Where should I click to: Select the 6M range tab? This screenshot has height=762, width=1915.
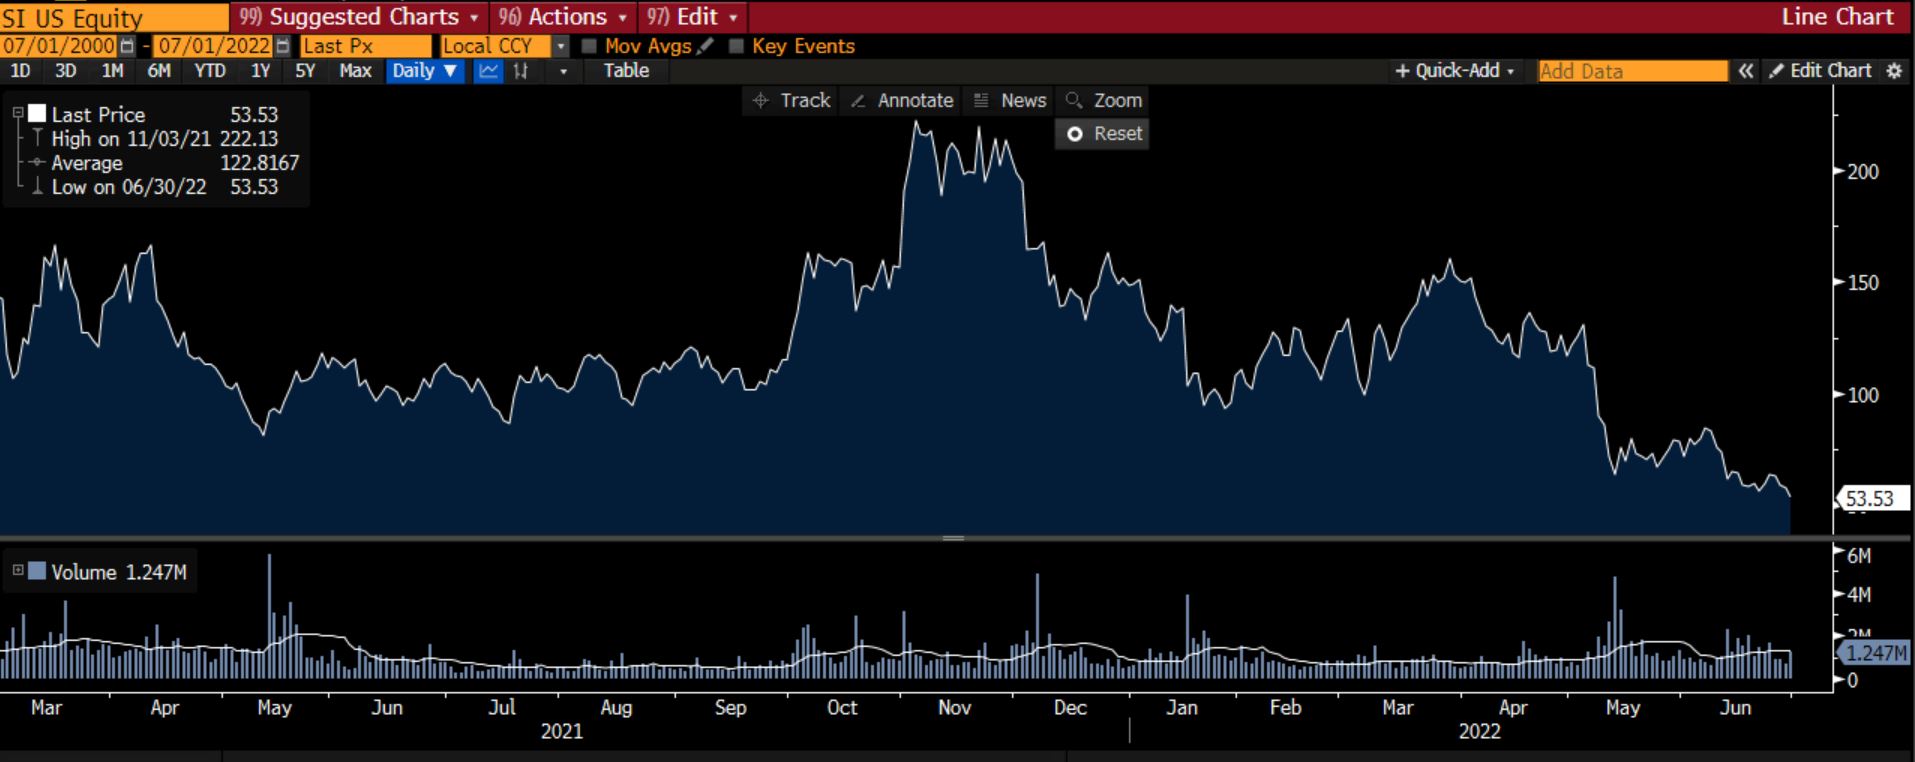[x=159, y=71]
